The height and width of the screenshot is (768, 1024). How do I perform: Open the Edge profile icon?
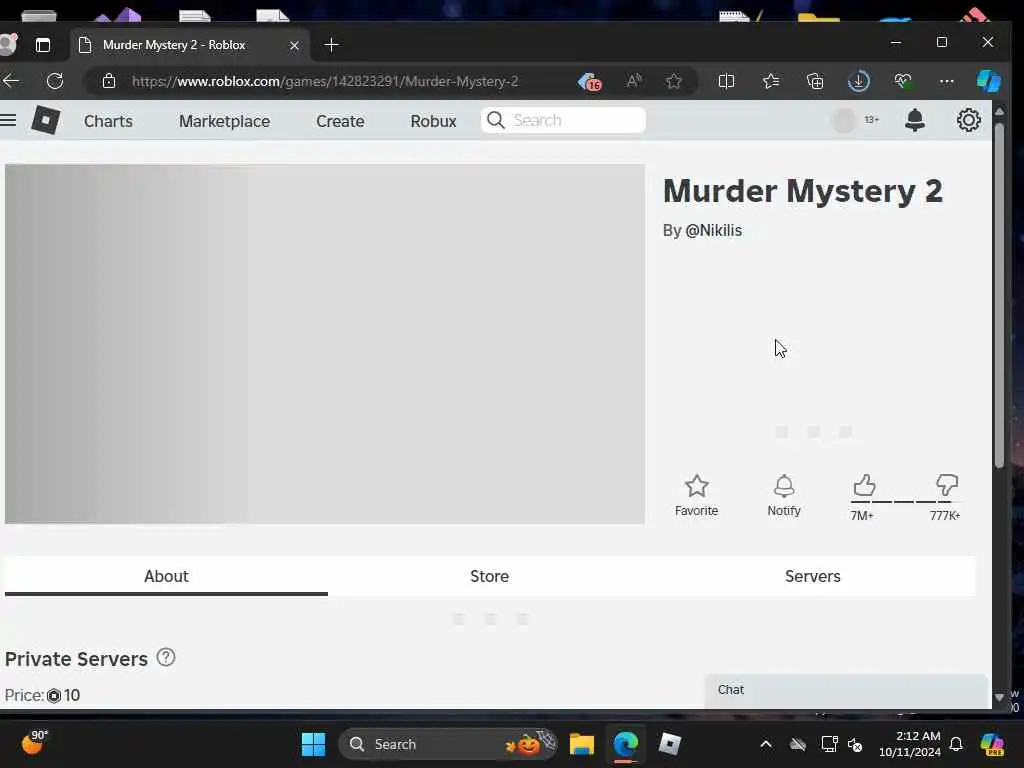pyautogui.click(x=8, y=44)
